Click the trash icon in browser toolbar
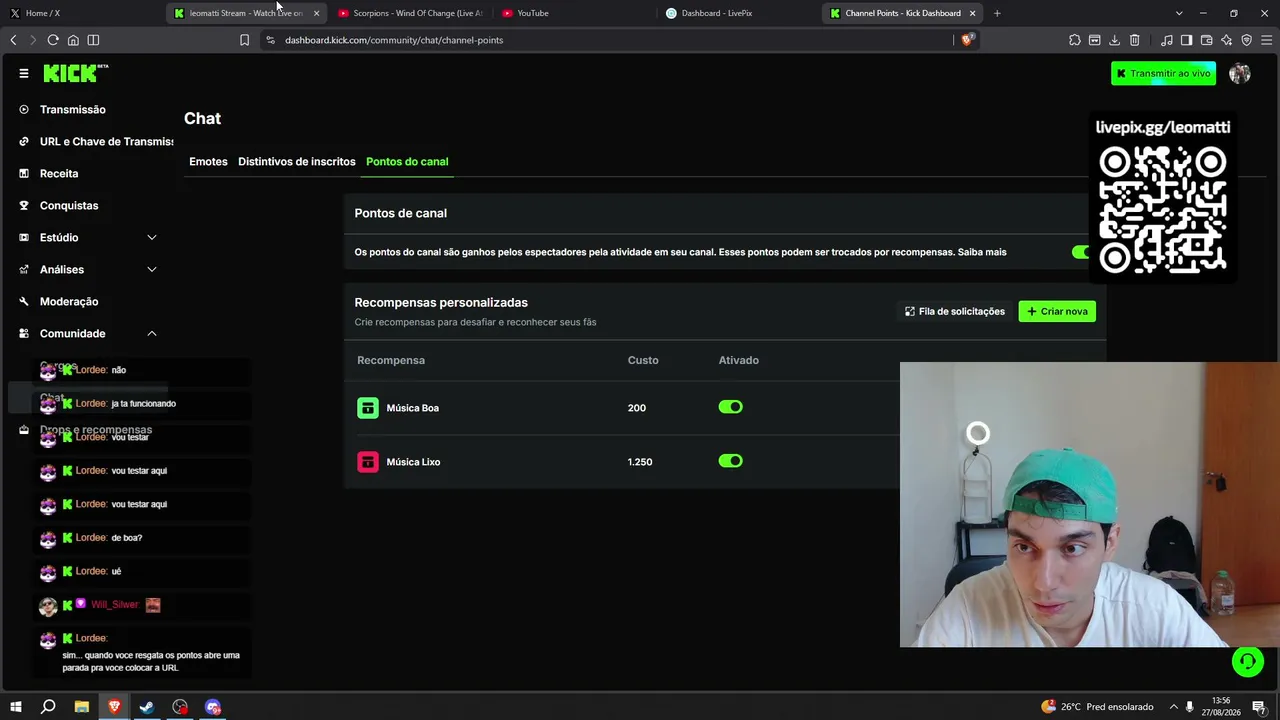 pos(1135,40)
